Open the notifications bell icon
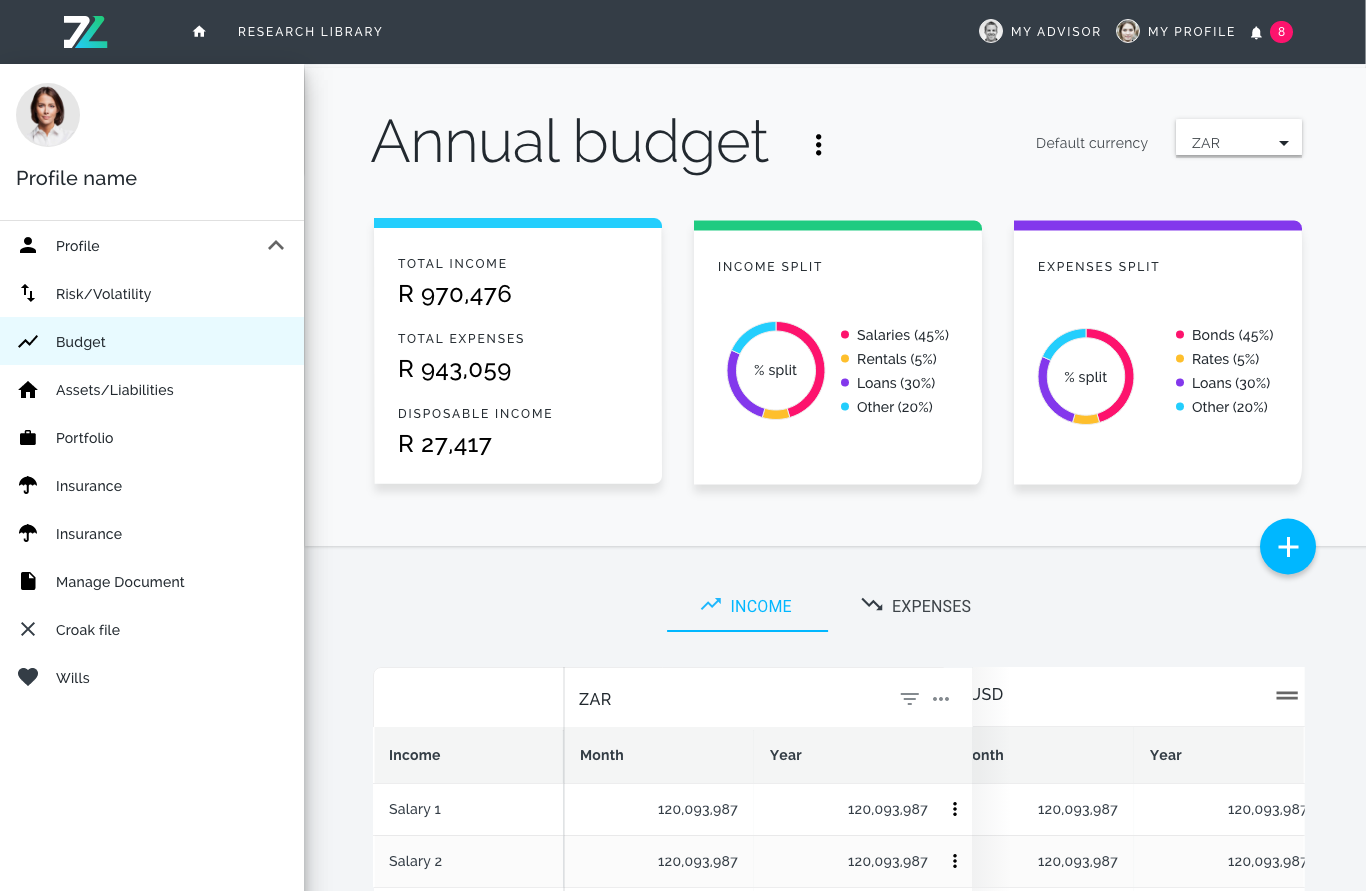This screenshot has width=1366, height=891. point(1256,32)
